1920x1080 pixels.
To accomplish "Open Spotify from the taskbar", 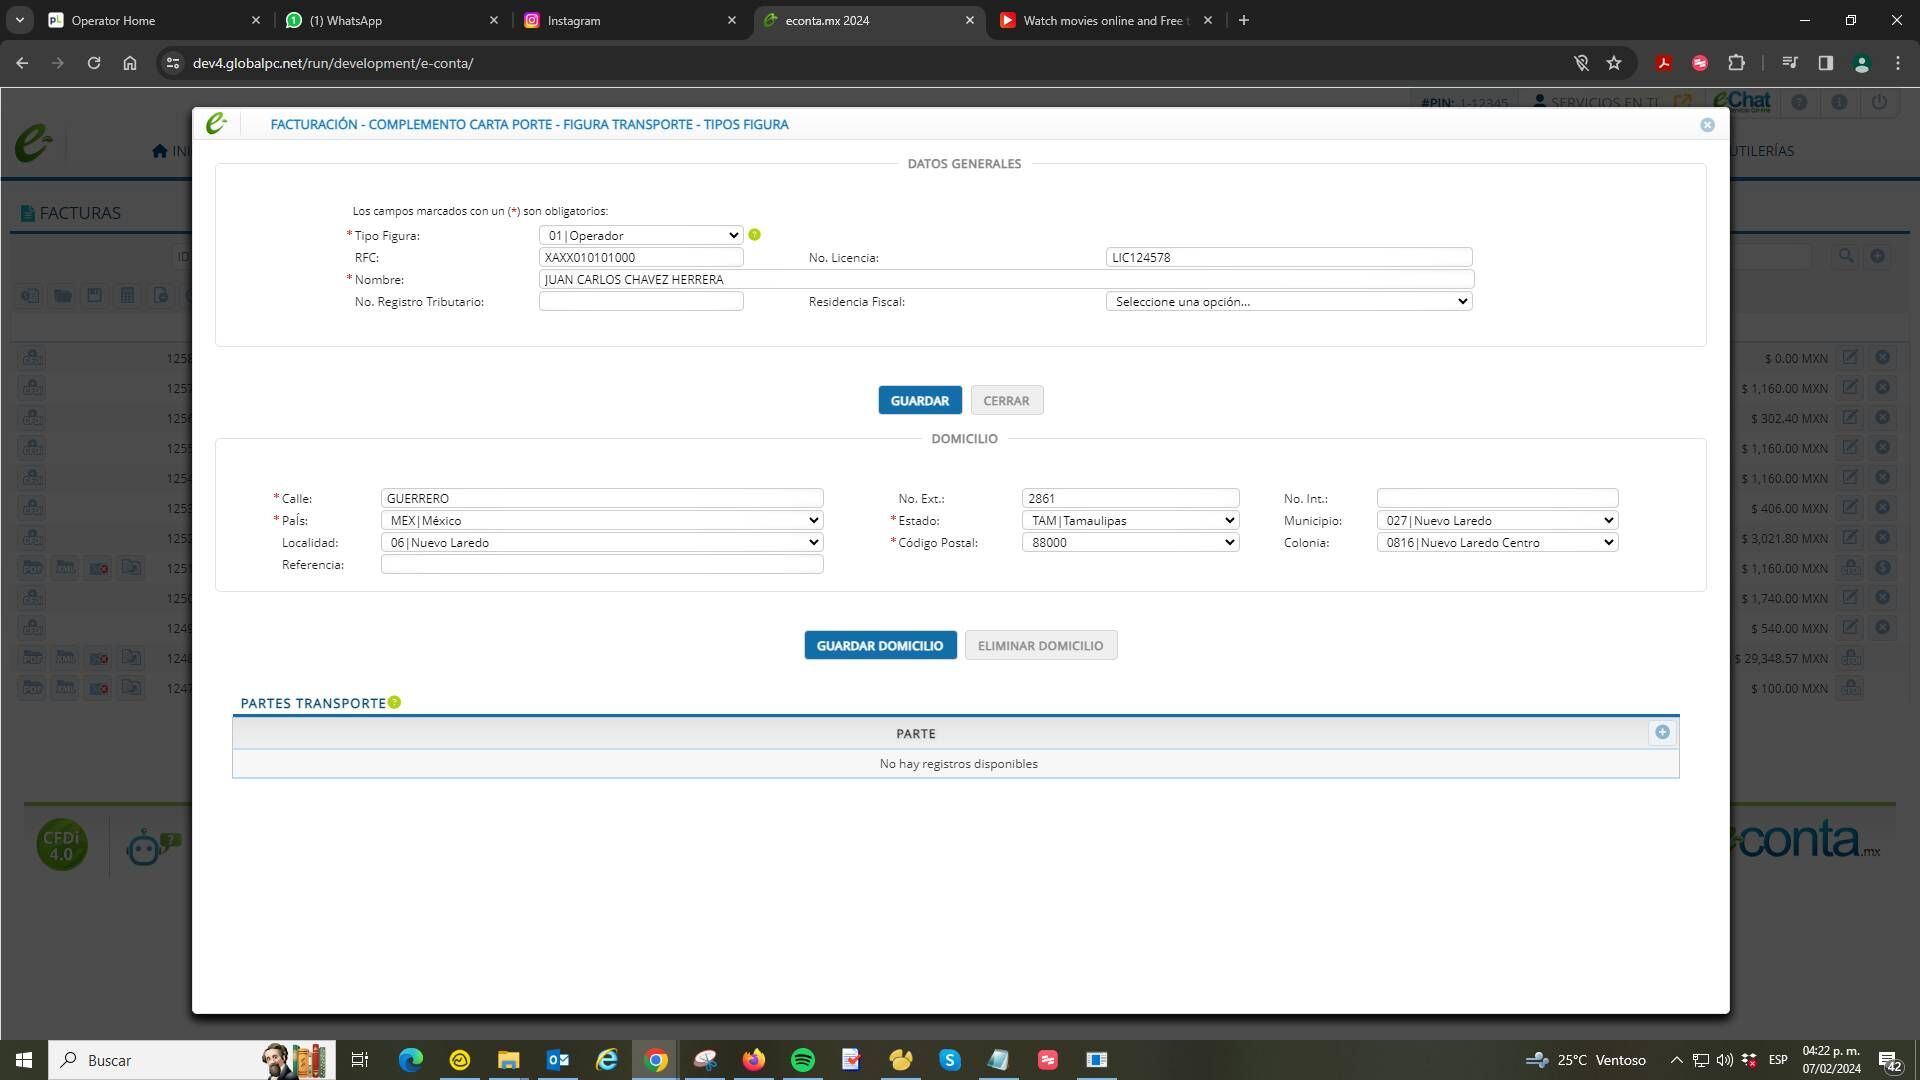I will pos(802,1060).
